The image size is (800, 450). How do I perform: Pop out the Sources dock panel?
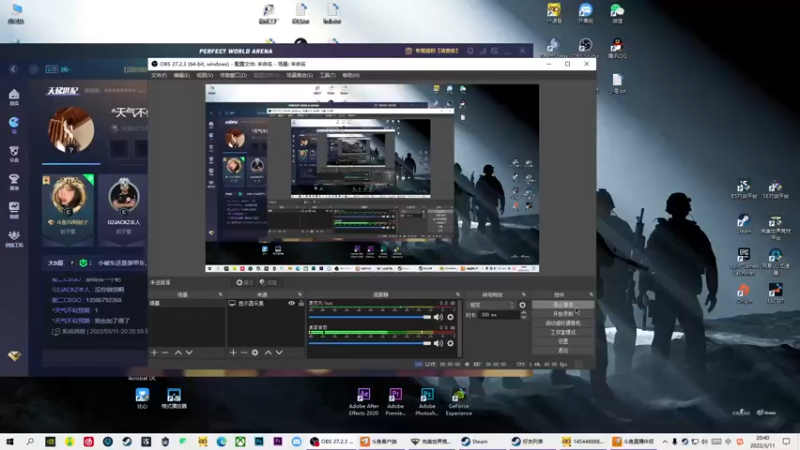pos(299,294)
